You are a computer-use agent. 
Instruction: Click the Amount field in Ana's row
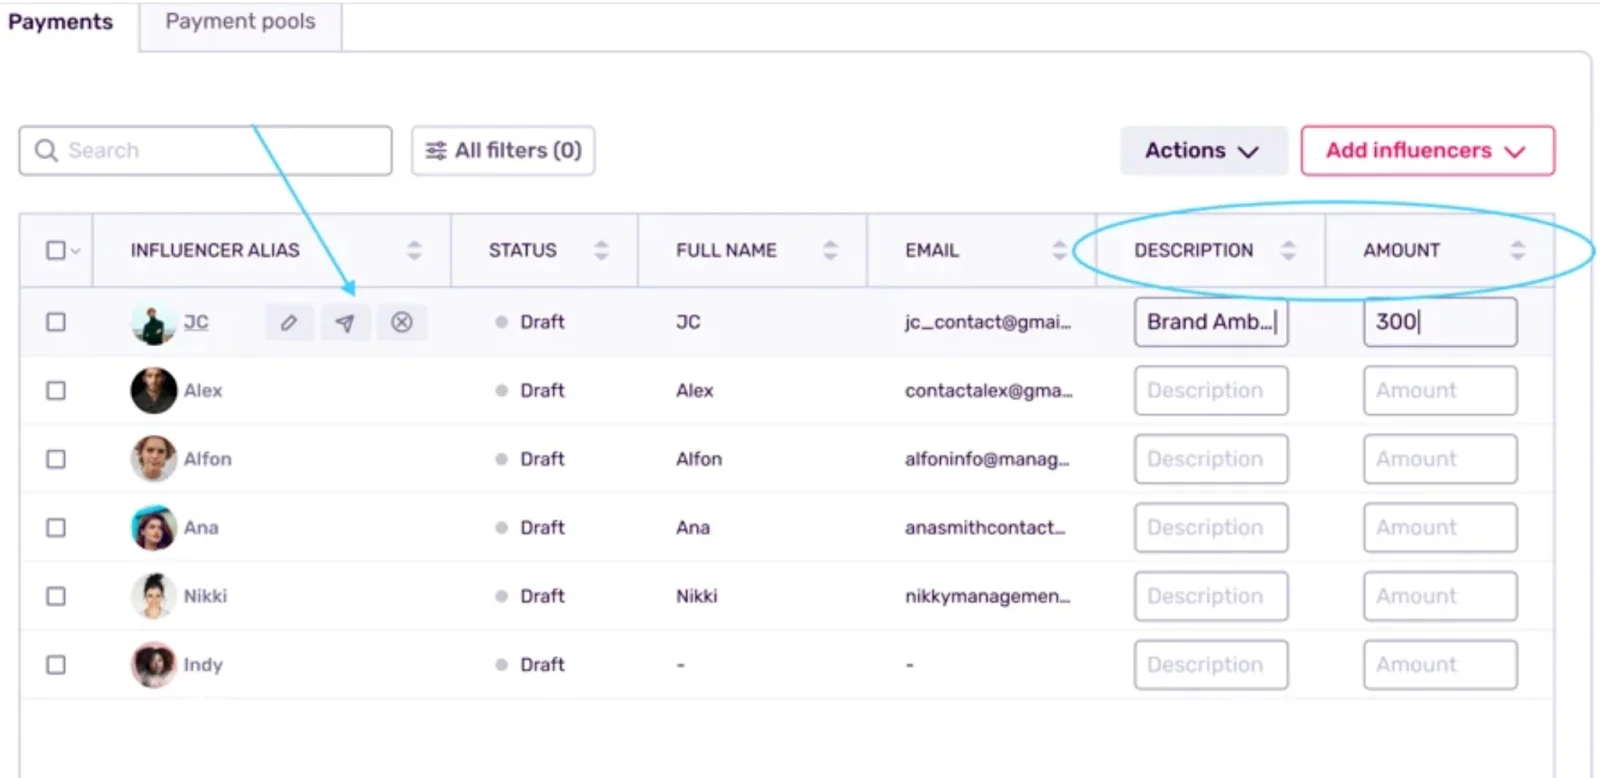(x=1440, y=527)
